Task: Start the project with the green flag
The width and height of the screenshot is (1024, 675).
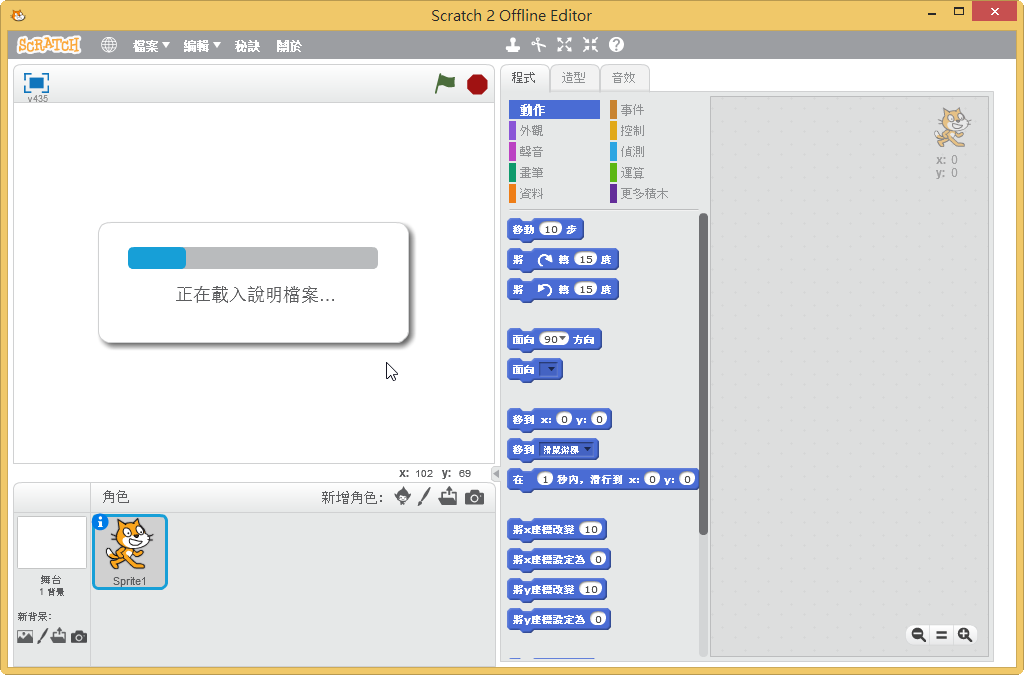Action: click(445, 84)
